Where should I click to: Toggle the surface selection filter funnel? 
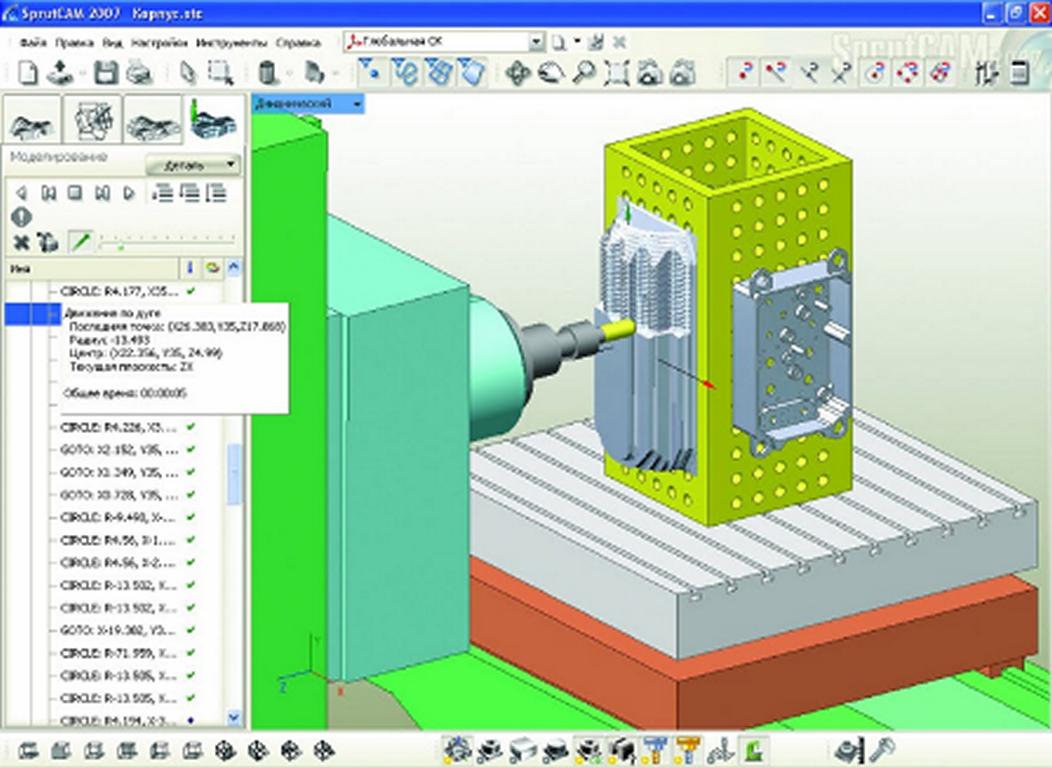[x=471, y=72]
